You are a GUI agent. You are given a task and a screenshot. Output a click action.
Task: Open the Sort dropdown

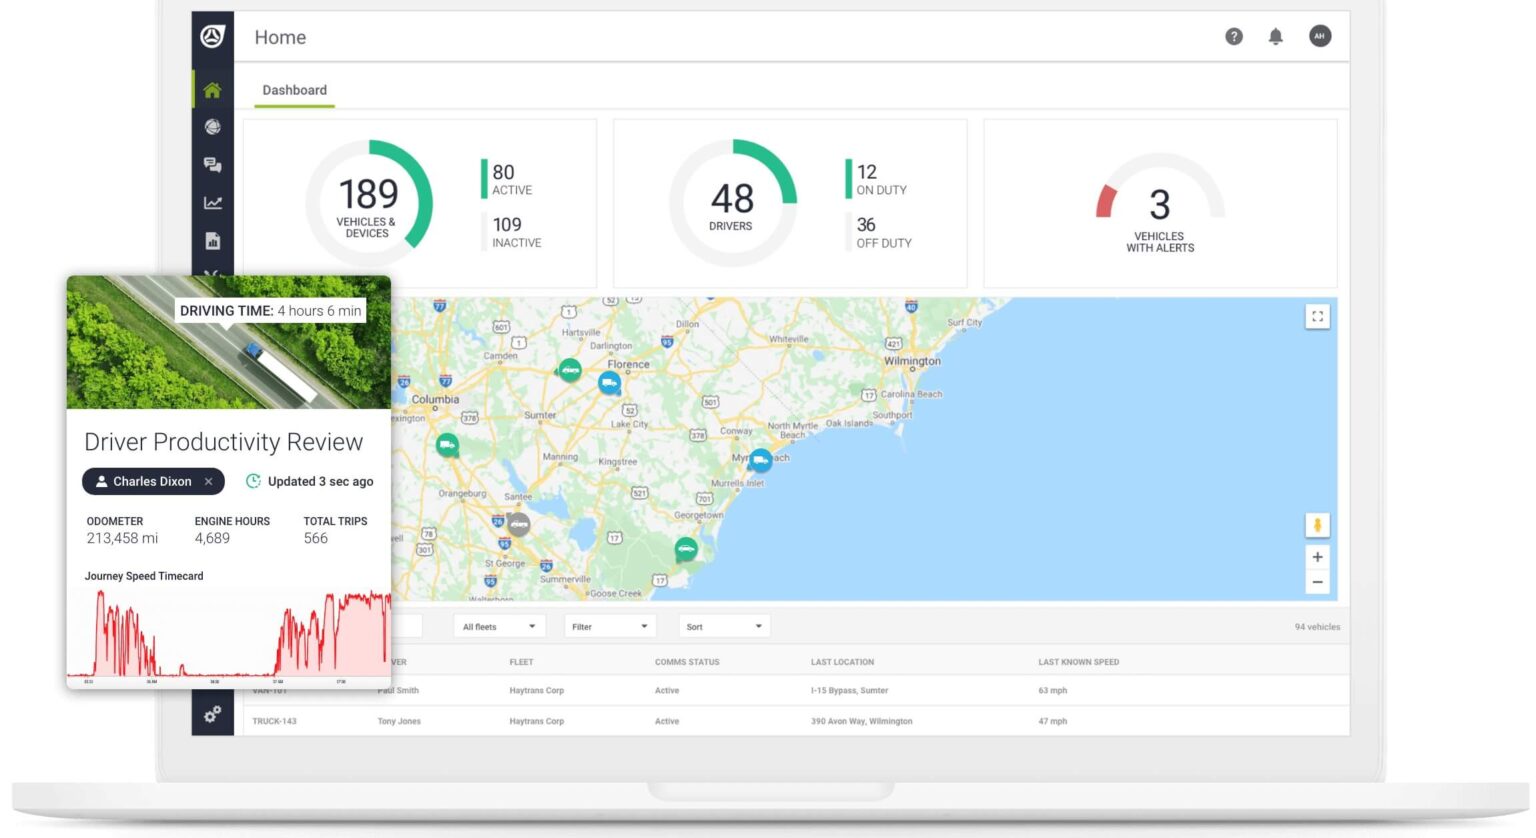click(x=723, y=625)
